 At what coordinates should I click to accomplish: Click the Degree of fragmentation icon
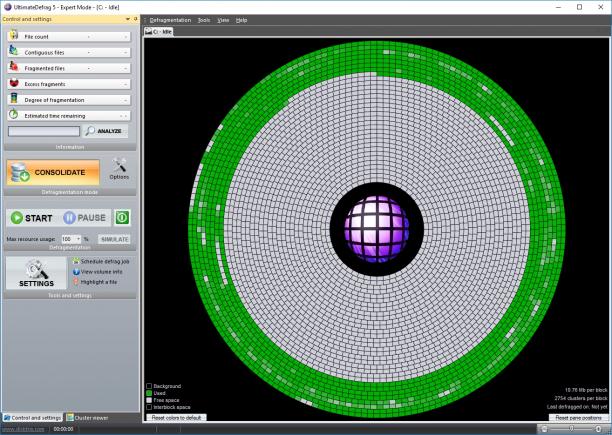tap(14, 98)
